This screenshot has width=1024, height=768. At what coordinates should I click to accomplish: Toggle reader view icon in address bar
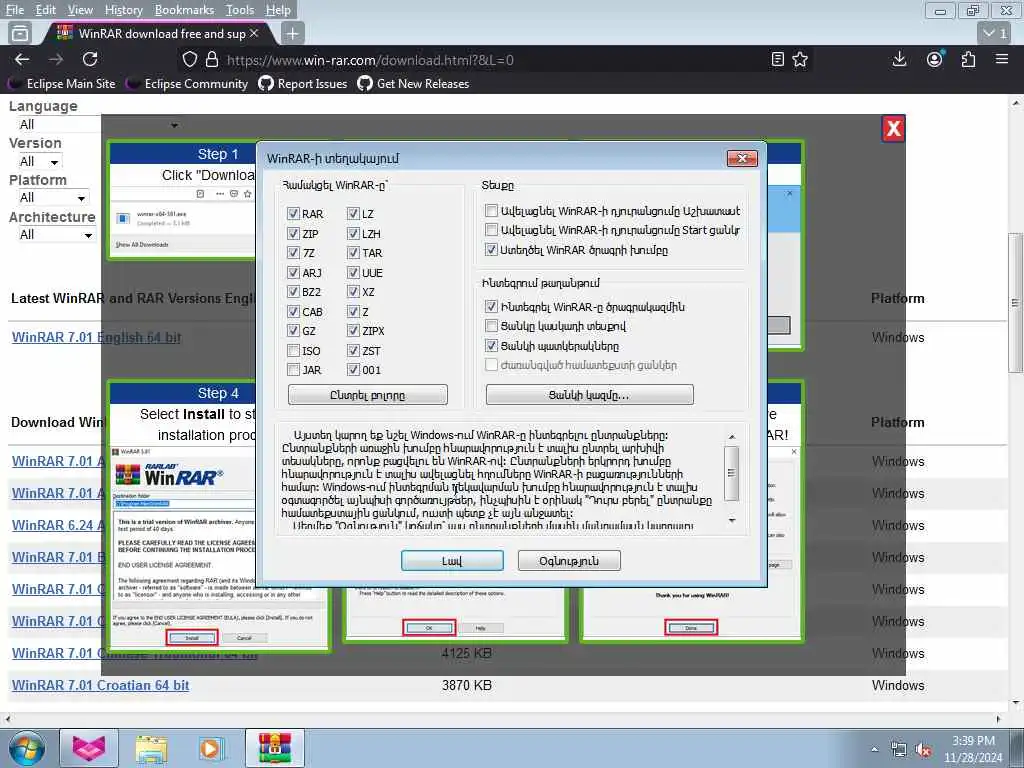[777, 59]
